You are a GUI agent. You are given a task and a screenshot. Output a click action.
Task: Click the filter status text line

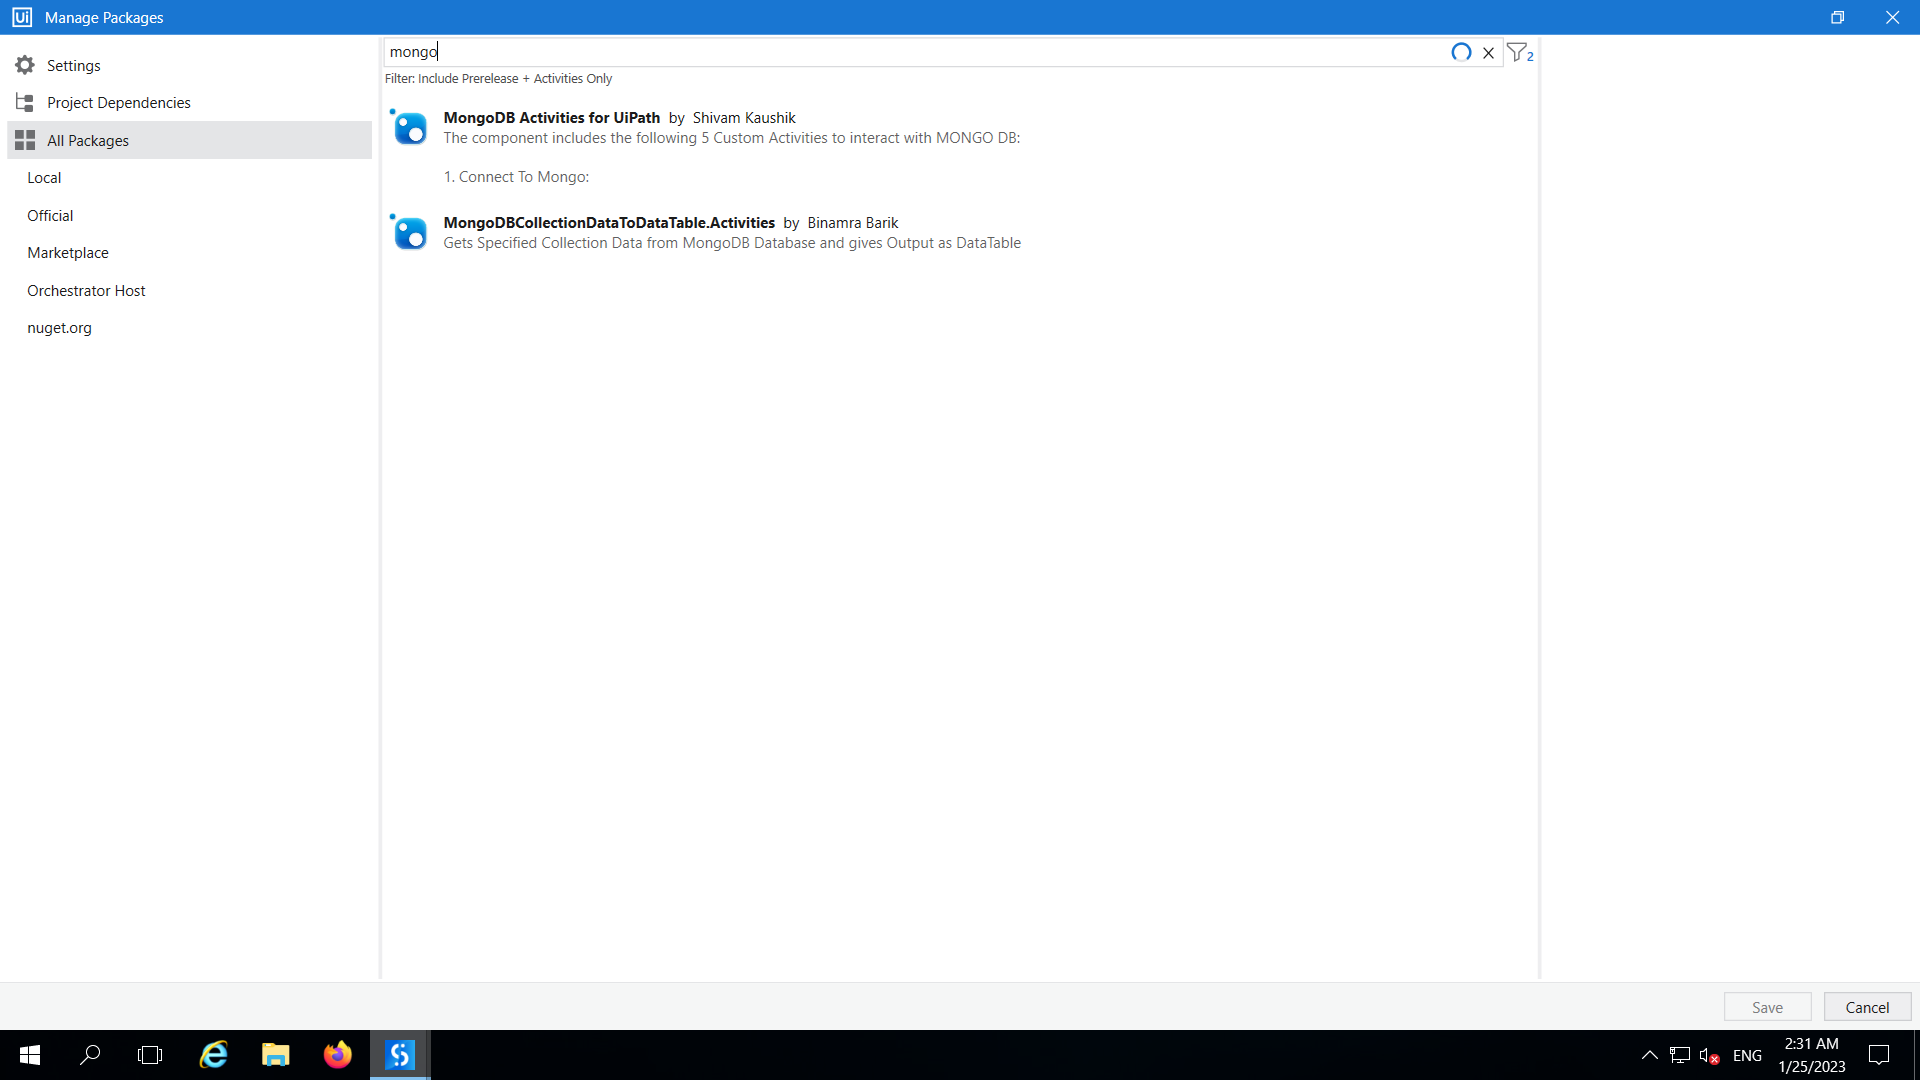[498, 79]
